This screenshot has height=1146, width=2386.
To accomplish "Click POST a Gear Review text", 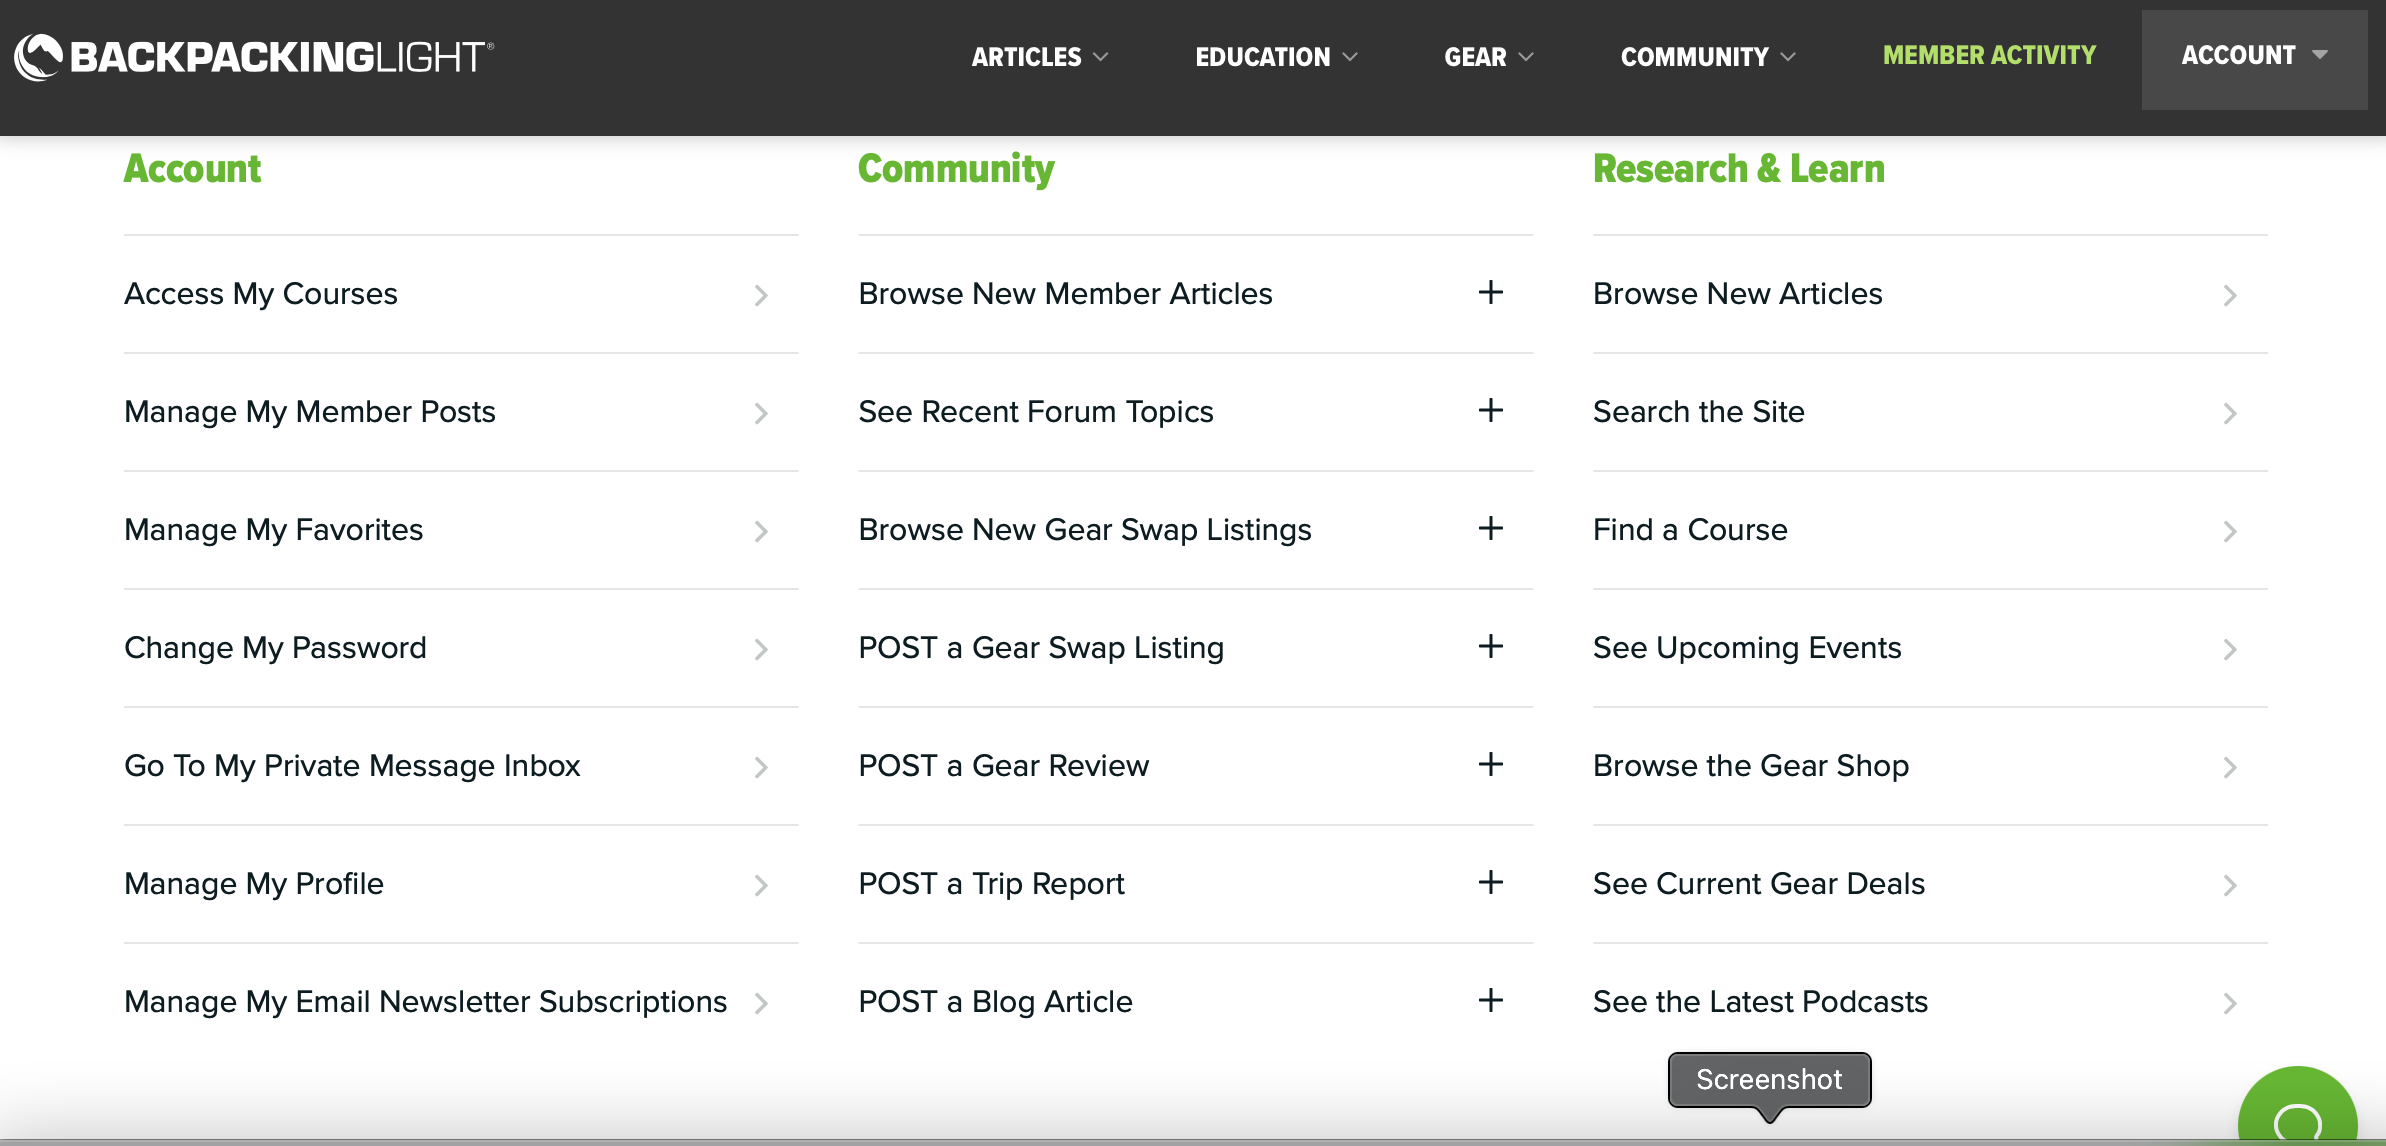I will 1004,766.
